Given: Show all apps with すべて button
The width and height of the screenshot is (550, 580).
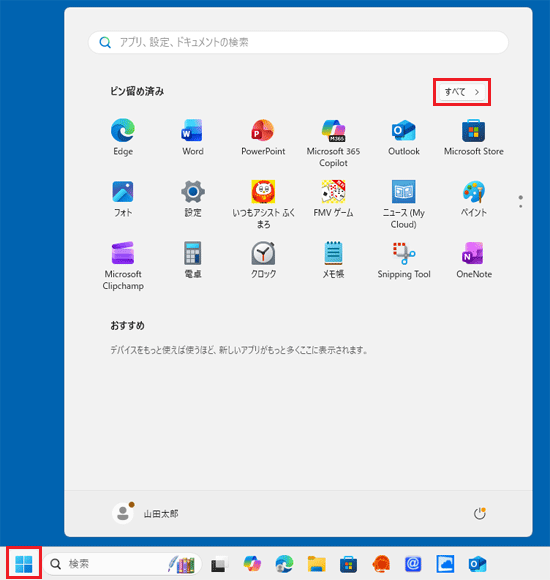Looking at the screenshot, I should (x=462, y=92).
